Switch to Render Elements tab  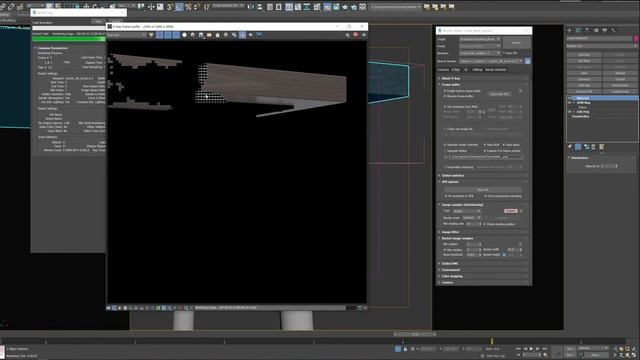coord(496,70)
